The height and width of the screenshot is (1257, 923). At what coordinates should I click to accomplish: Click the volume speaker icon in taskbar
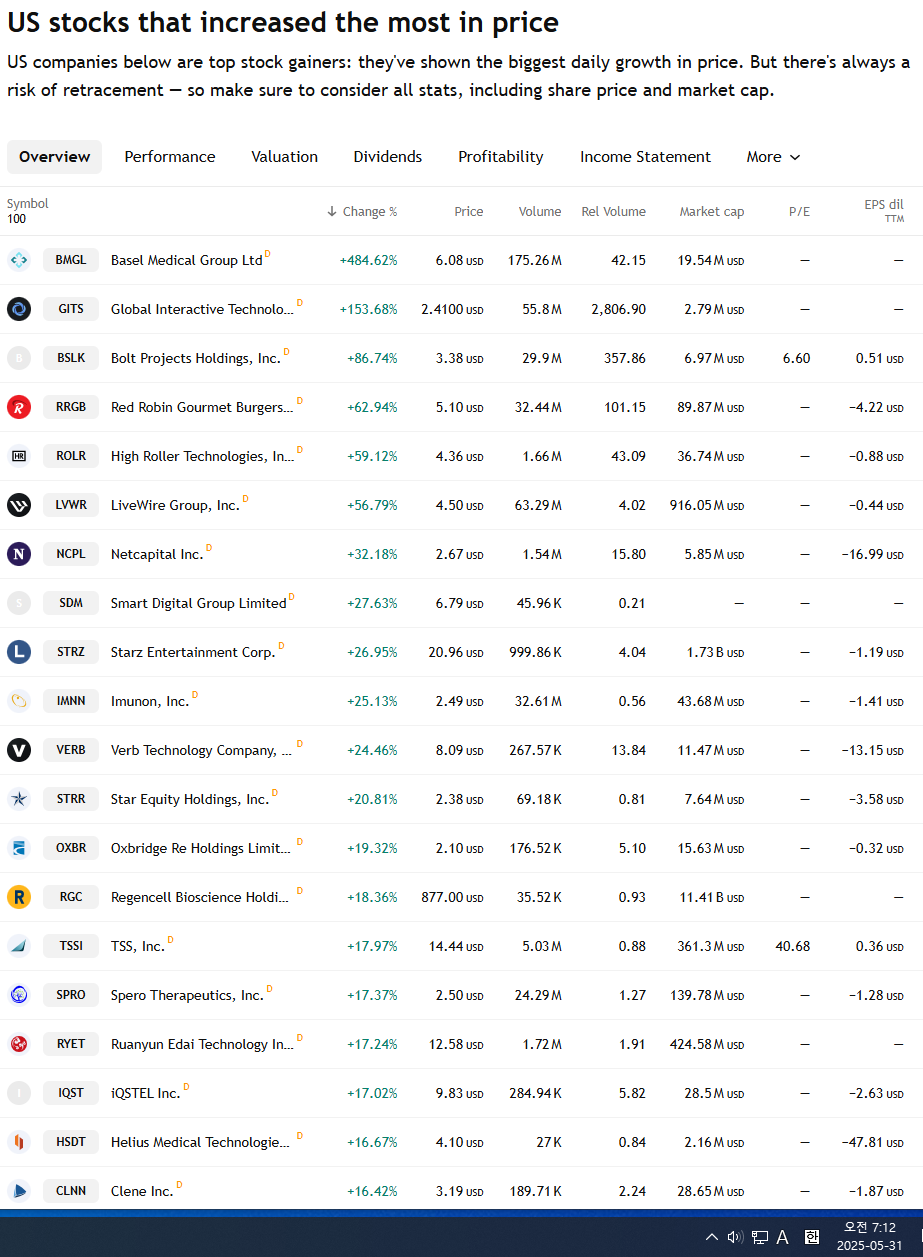point(735,1237)
